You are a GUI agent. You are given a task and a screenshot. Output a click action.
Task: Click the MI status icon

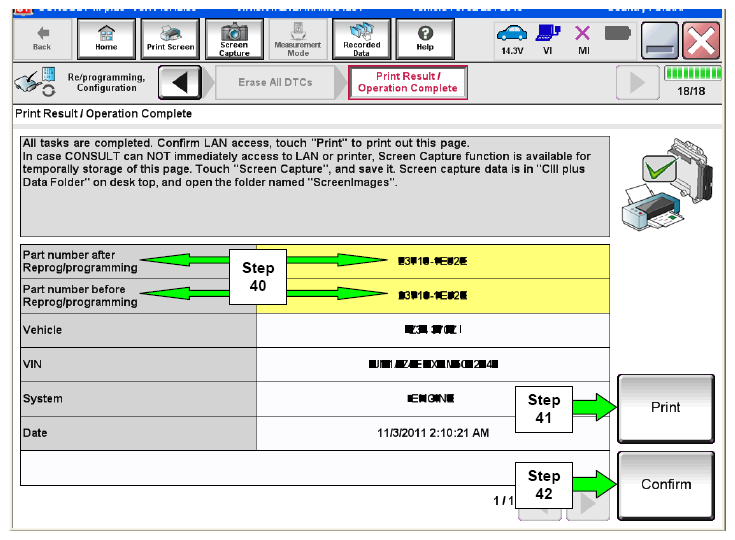tap(583, 37)
